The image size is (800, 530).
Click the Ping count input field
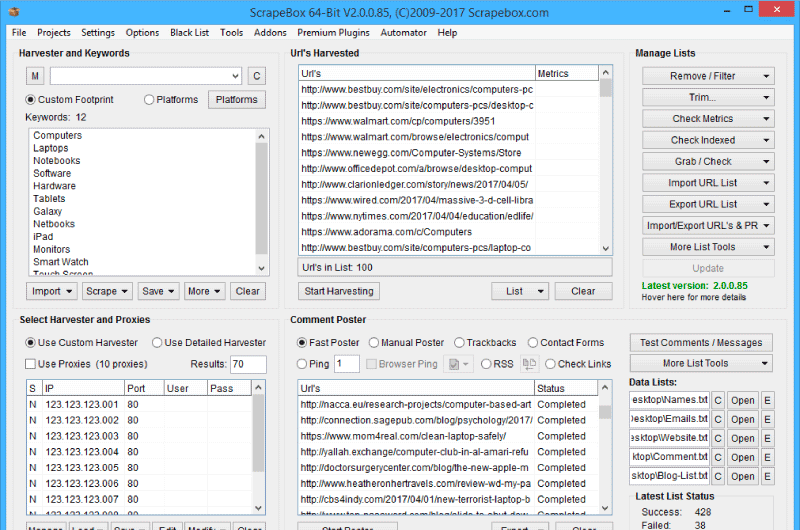[347, 364]
